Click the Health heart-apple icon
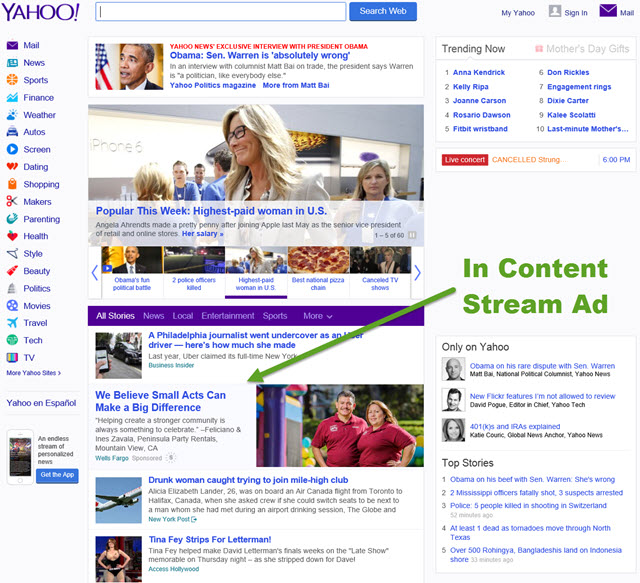Image resolution: width=640 pixels, height=583 pixels. (12, 236)
